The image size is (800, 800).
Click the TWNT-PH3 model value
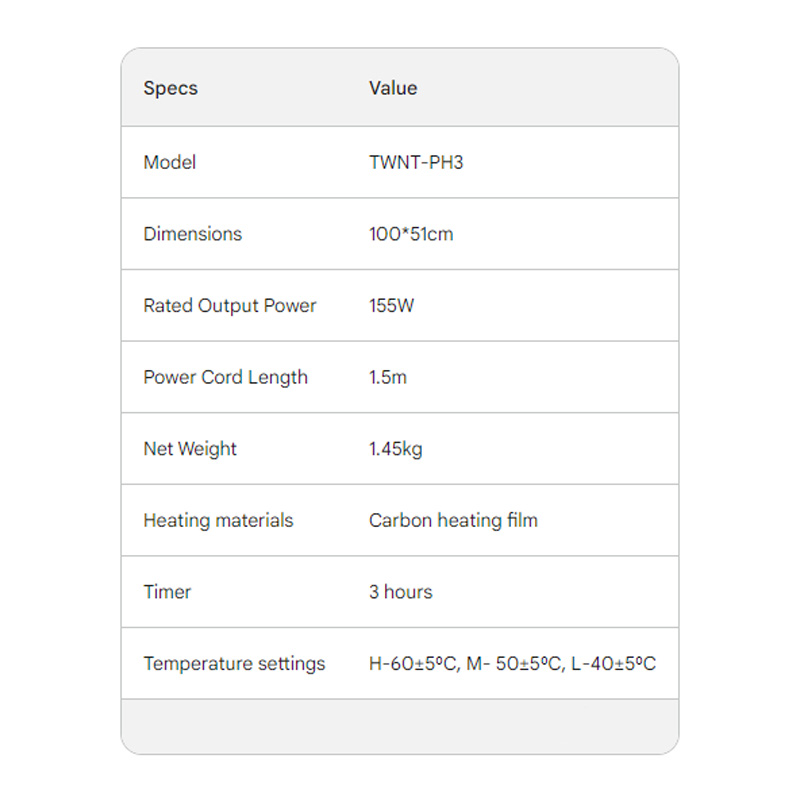point(416,162)
